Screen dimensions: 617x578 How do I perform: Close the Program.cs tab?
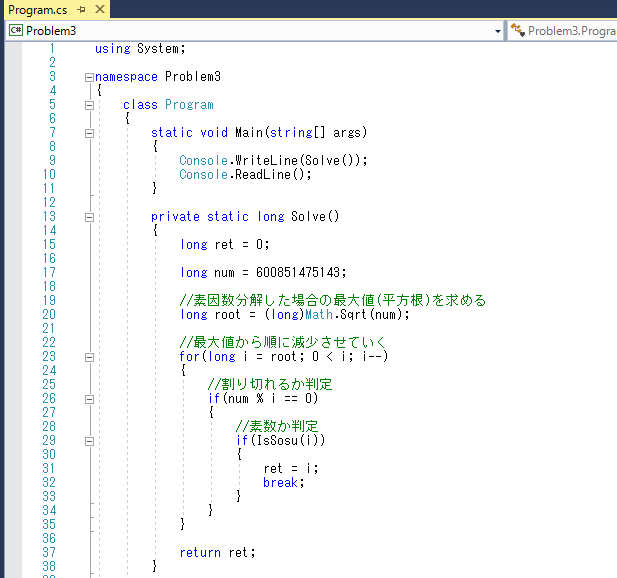tap(100, 9)
